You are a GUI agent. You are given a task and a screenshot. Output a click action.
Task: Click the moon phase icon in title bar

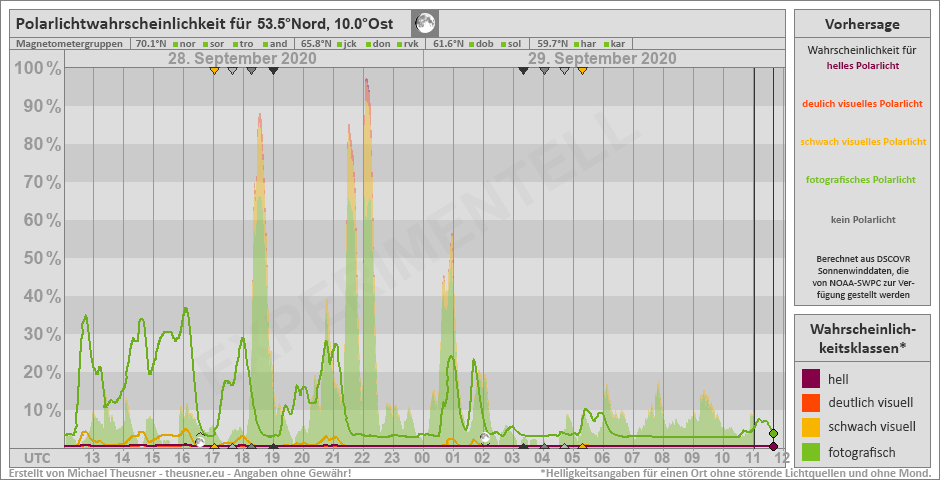point(425,23)
